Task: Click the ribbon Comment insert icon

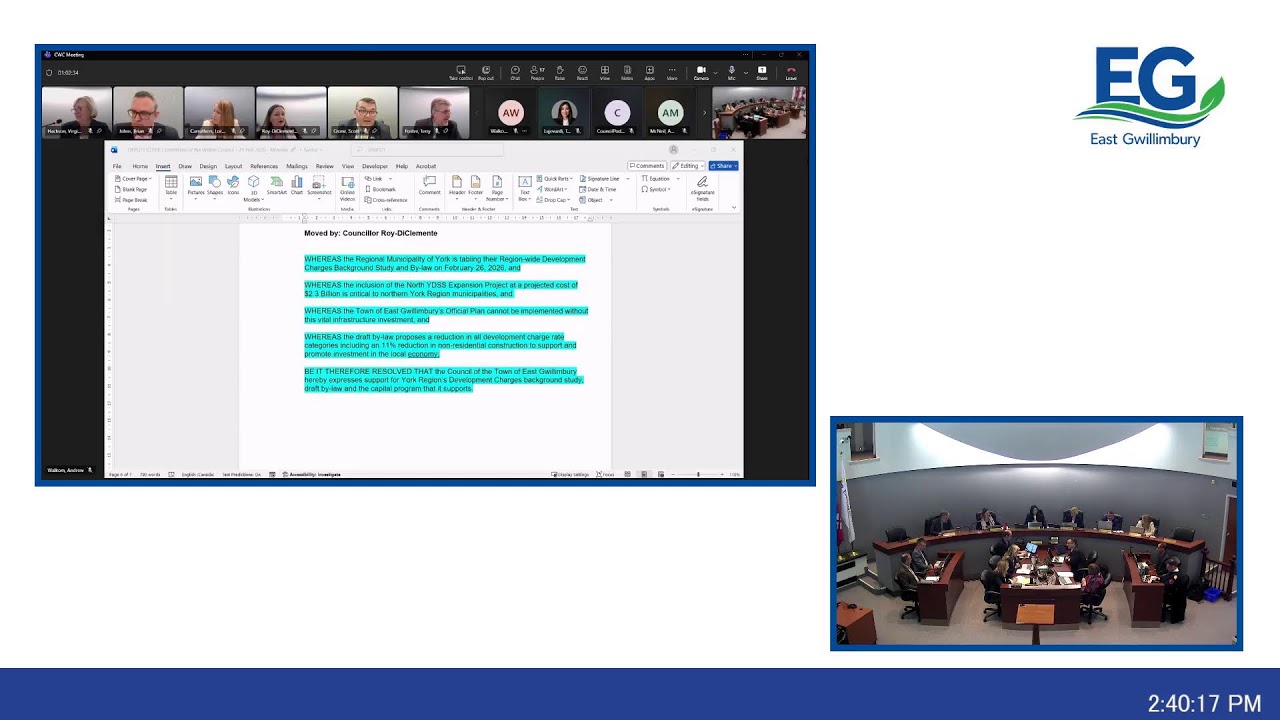Action: point(430,186)
